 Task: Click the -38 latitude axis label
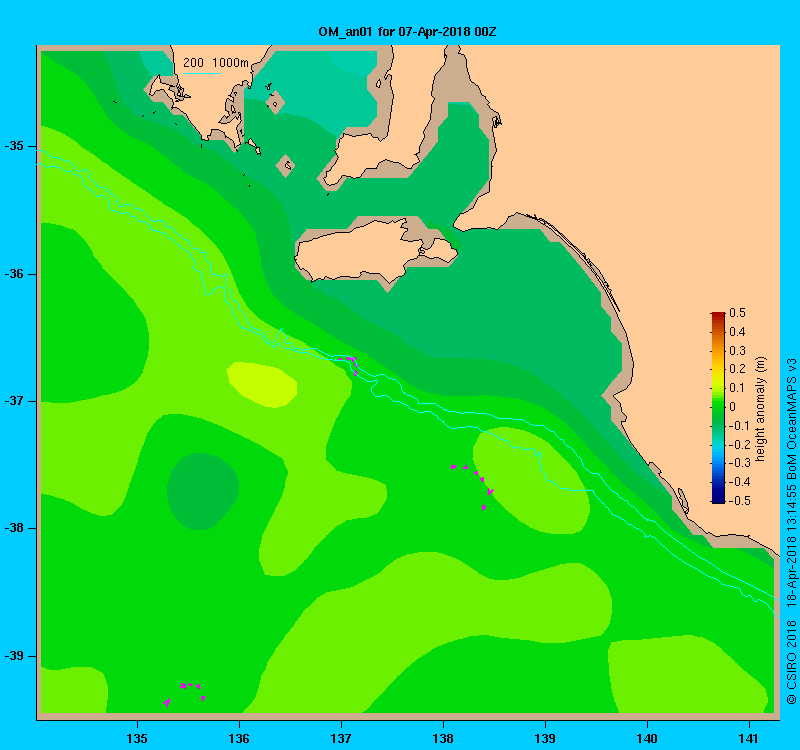14,528
